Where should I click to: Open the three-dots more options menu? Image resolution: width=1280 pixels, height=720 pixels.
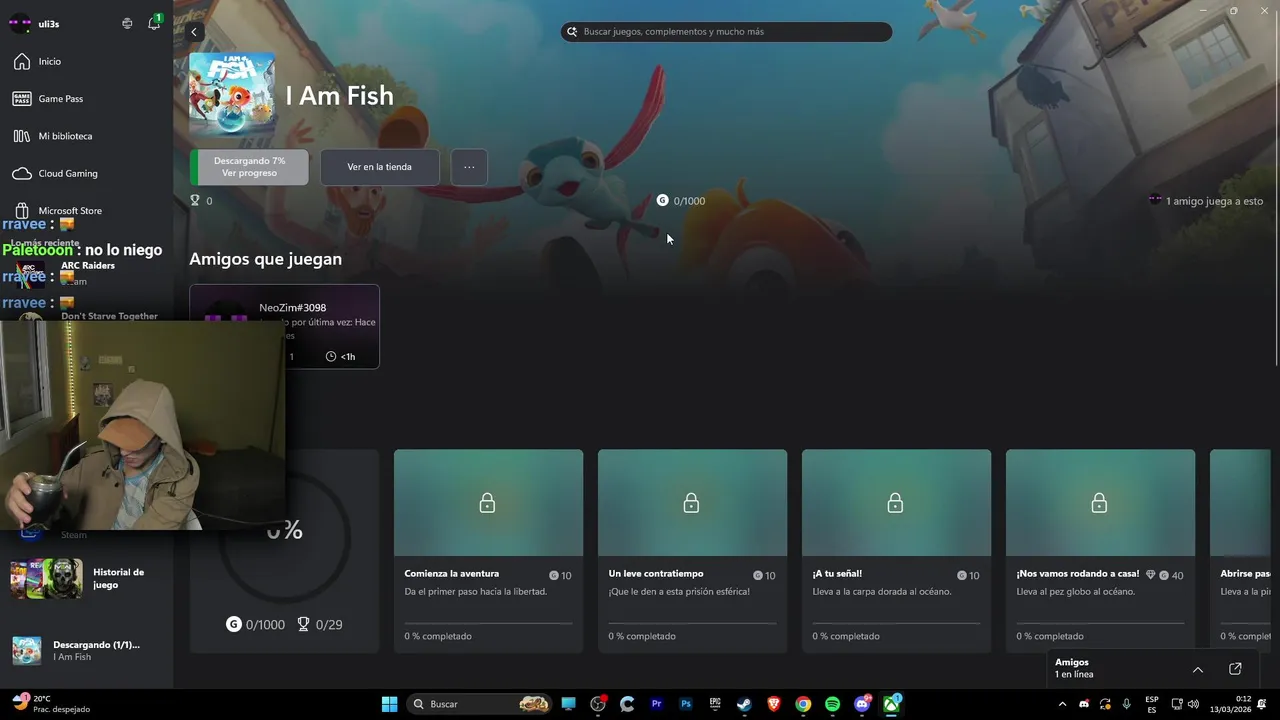click(x=469, y=167)
